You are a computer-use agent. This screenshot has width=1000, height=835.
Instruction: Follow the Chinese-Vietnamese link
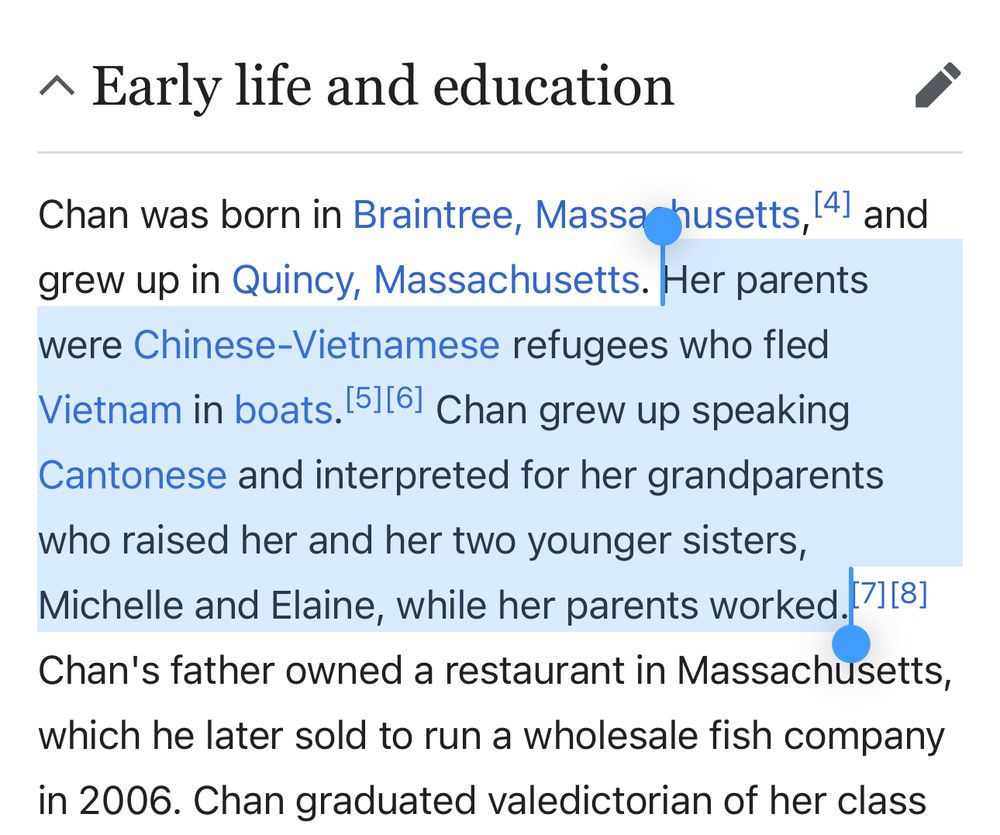pos(316,345)
